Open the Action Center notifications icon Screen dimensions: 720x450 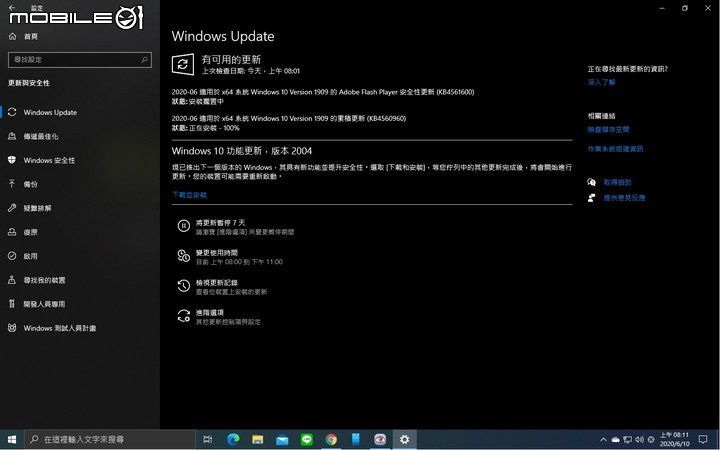703,439
